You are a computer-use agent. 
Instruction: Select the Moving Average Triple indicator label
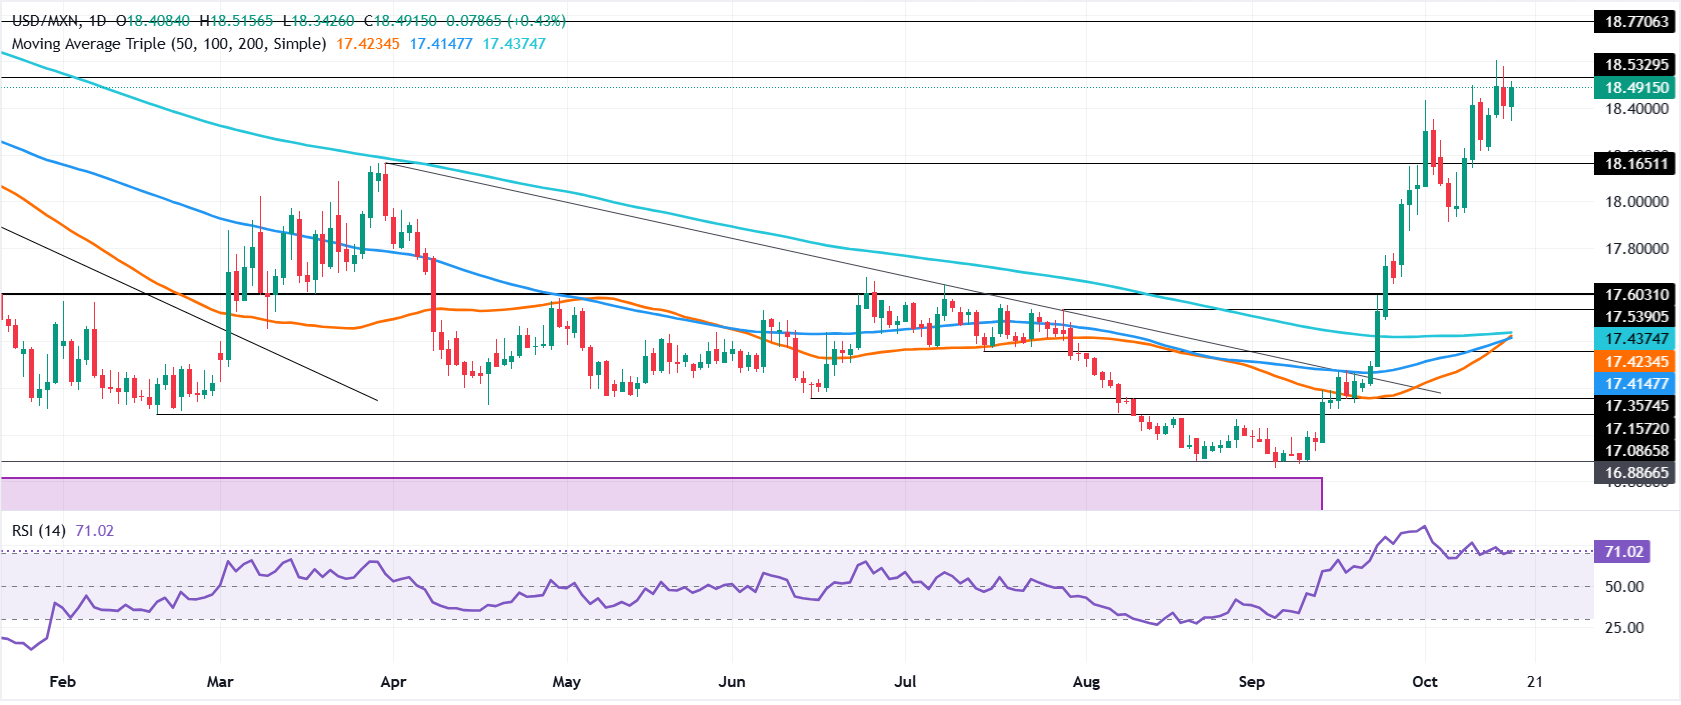point(169,44)
